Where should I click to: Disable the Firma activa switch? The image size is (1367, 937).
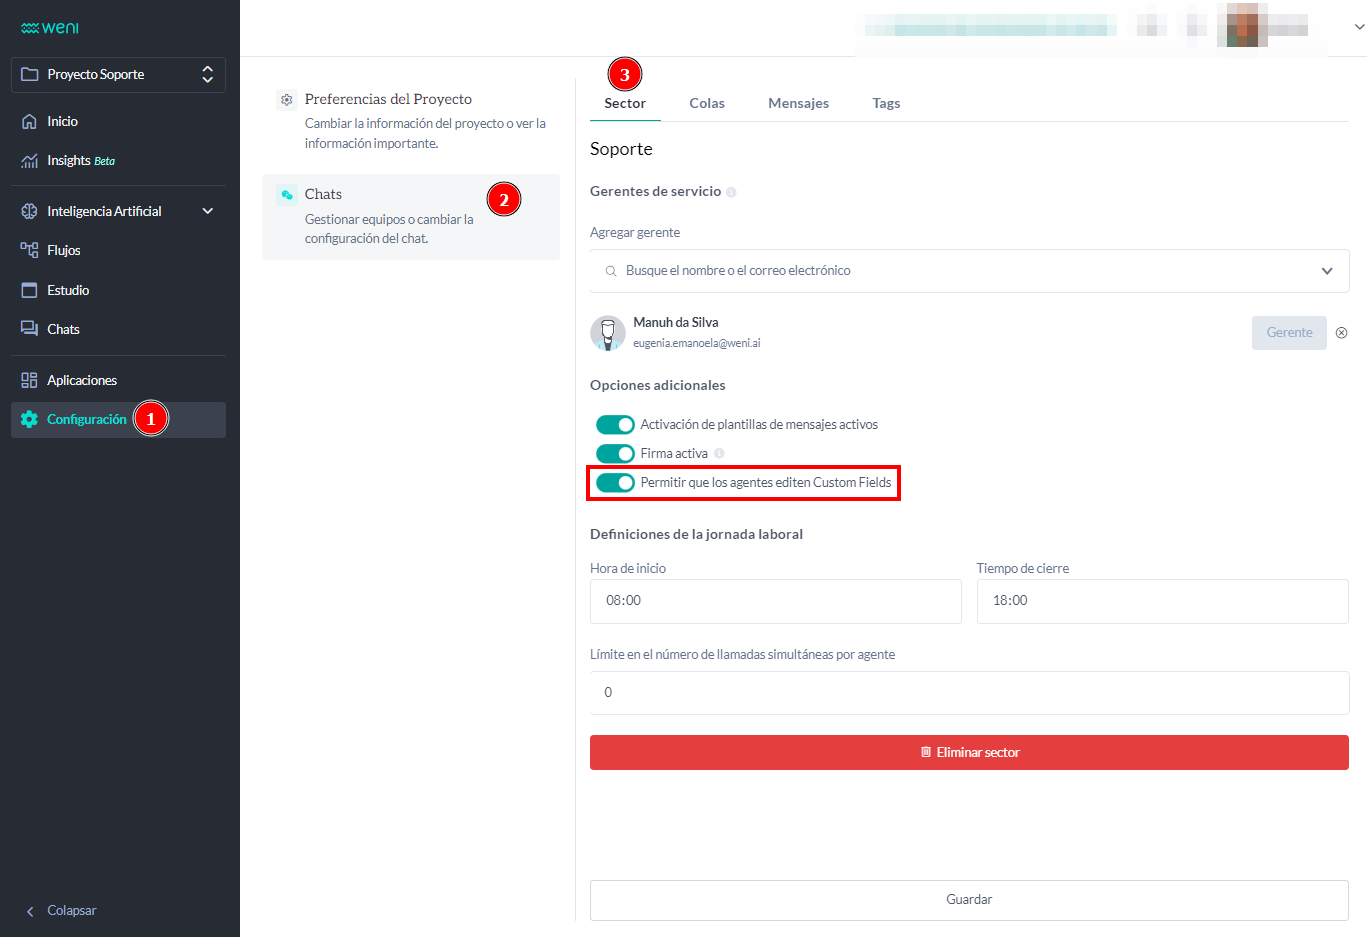coord(615,454)
